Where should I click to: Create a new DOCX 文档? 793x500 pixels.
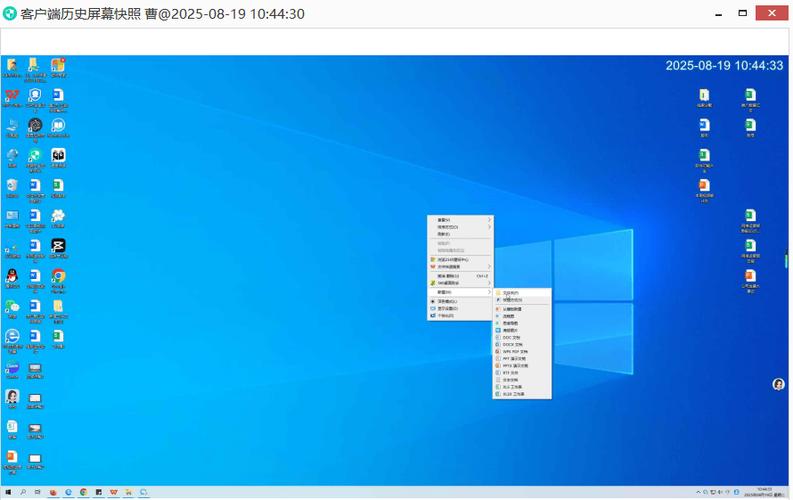coord(522,344)
